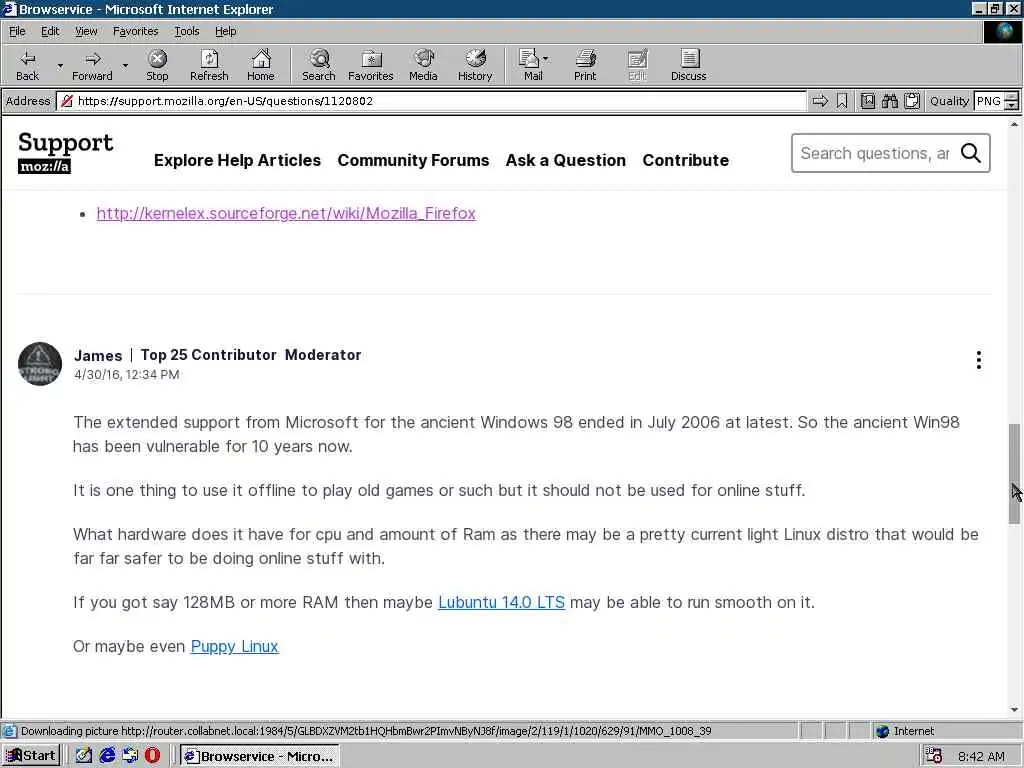1024x768 pixels.
Task: Click the Go arrow beside the address bar
Action: coord(820,101)
